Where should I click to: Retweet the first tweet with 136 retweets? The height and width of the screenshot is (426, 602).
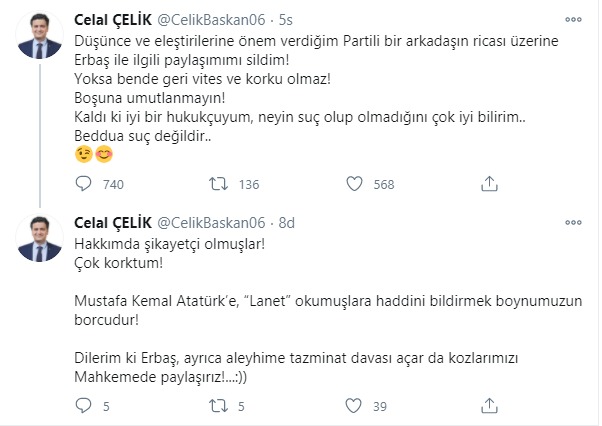coord(217,184)
